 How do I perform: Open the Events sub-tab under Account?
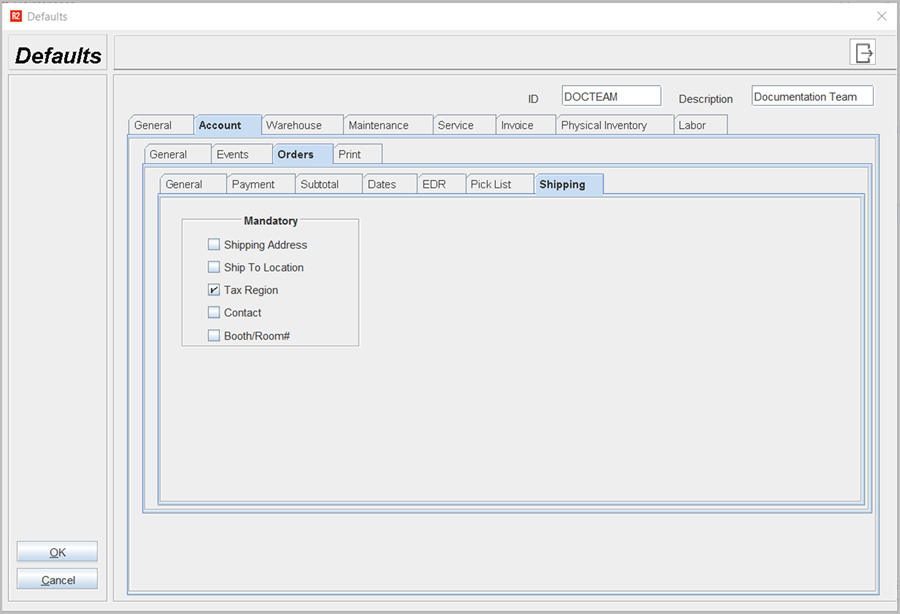(242, 154)
